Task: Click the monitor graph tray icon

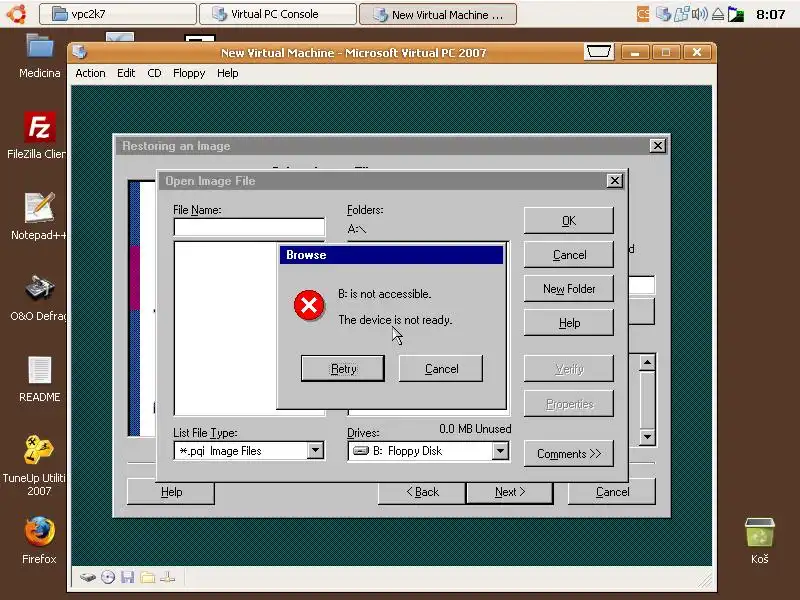Action: coord(735,14)
